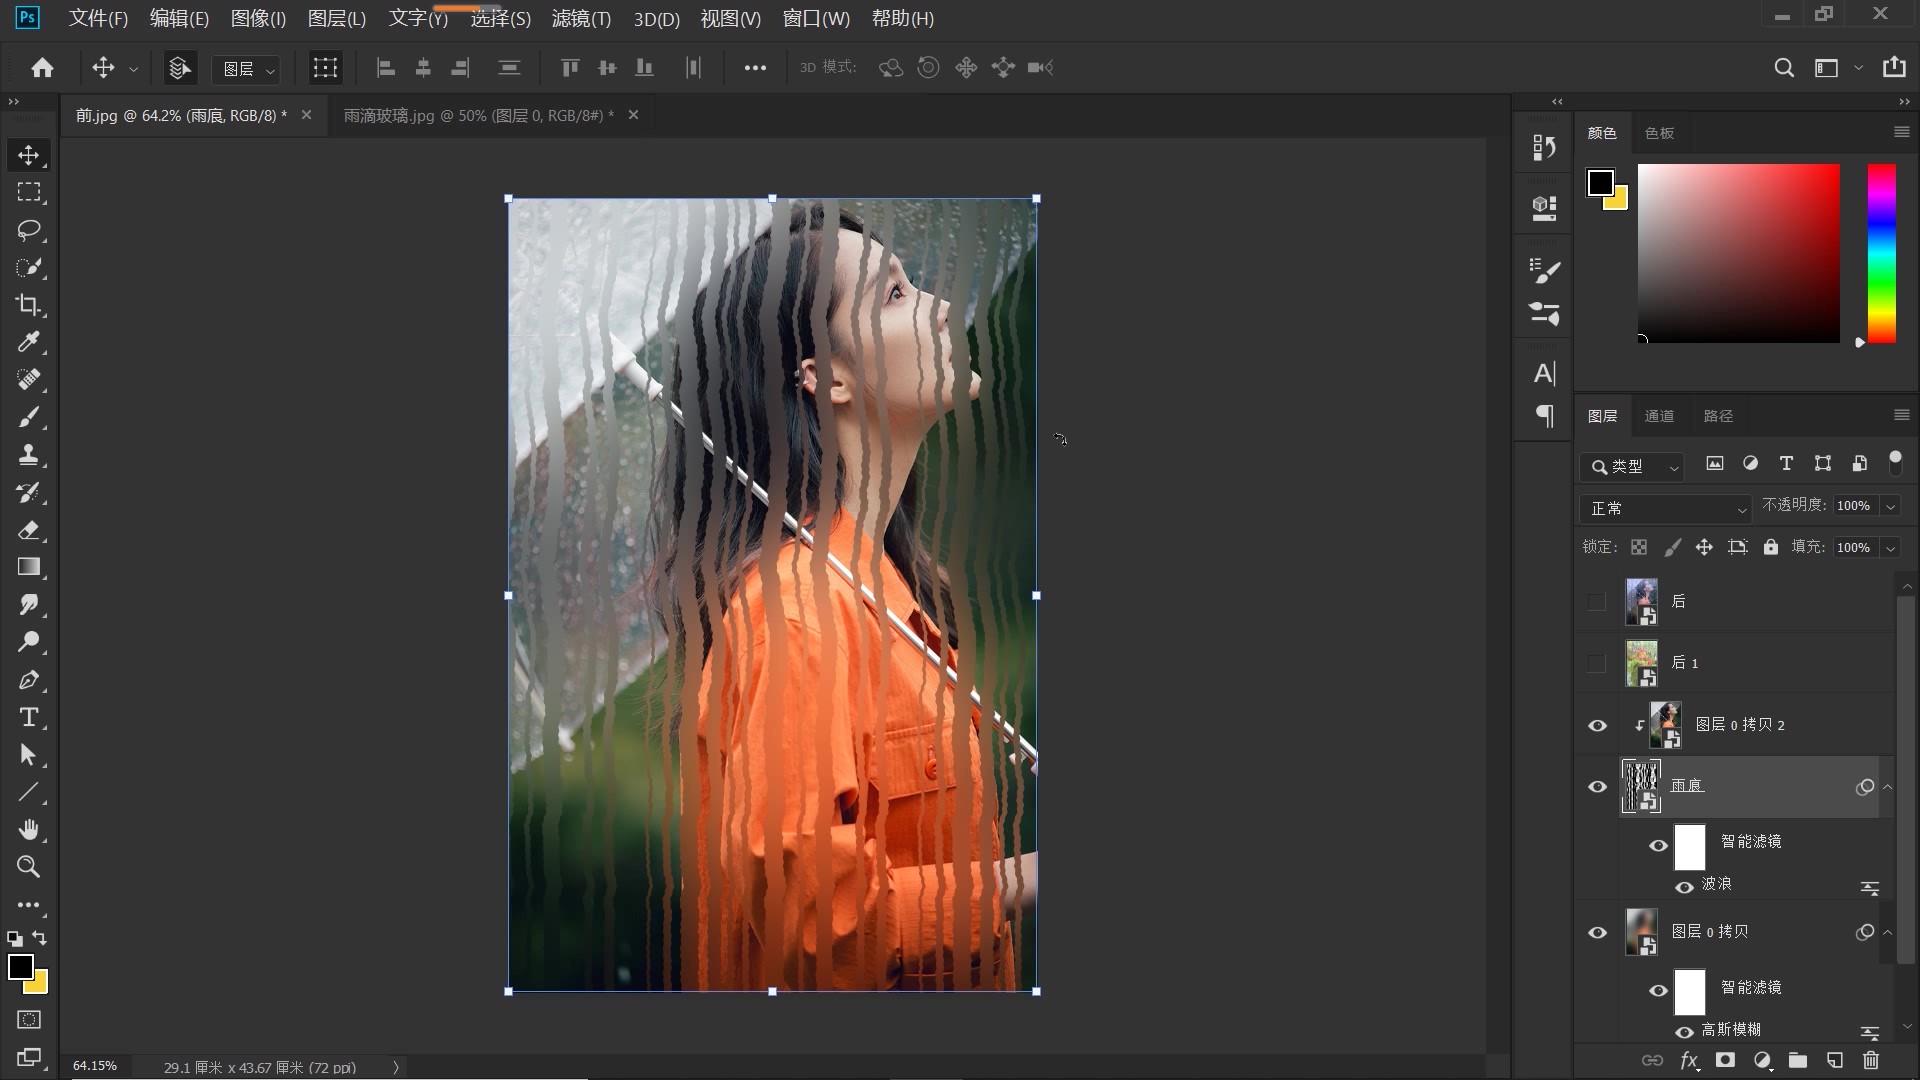Select the Lasso tool
This screenshot has width=1920, height=1080.
click(x=29, y=230)
